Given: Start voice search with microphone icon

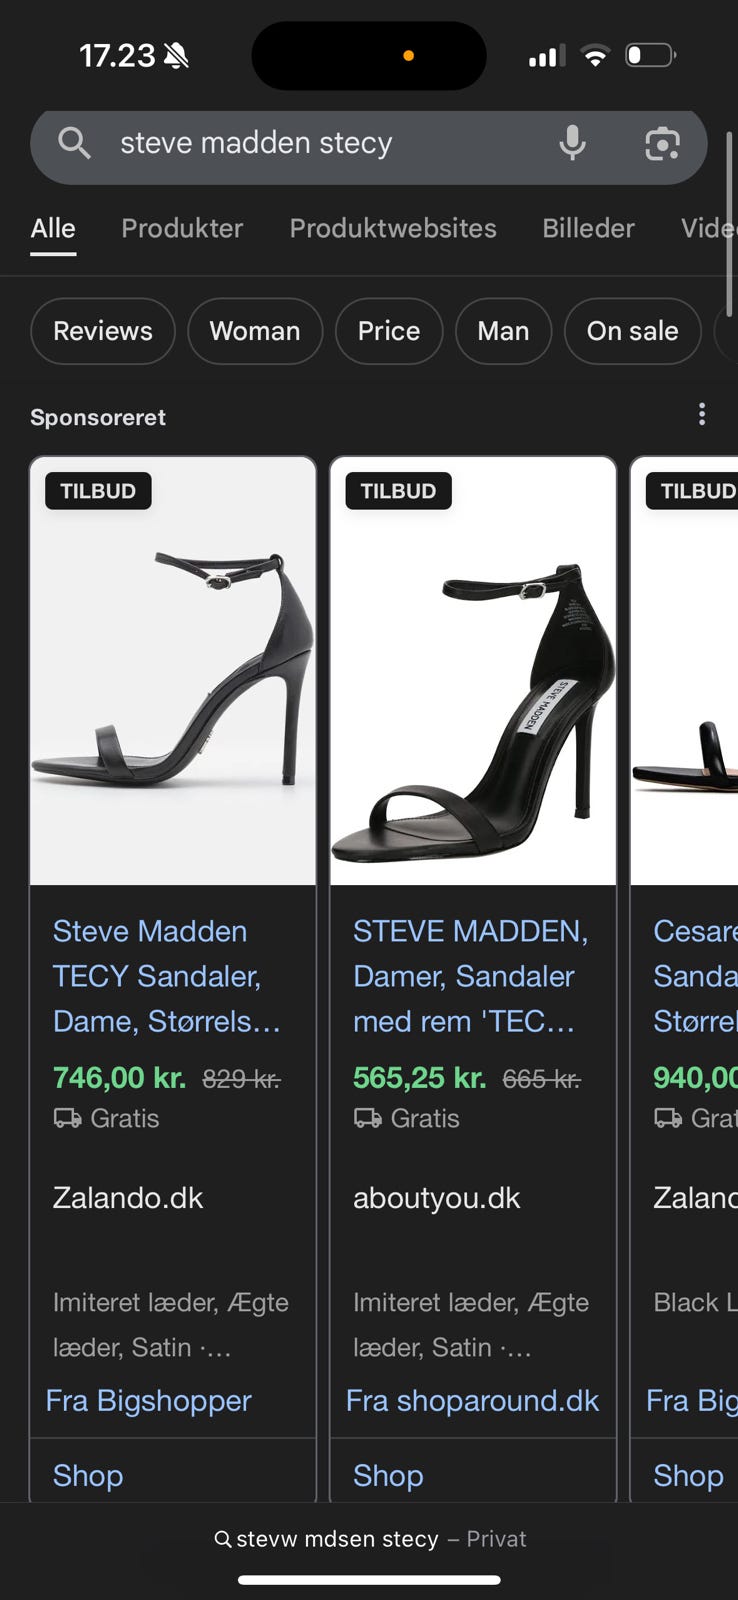Looking at the screenshot, I should (572, 143).
